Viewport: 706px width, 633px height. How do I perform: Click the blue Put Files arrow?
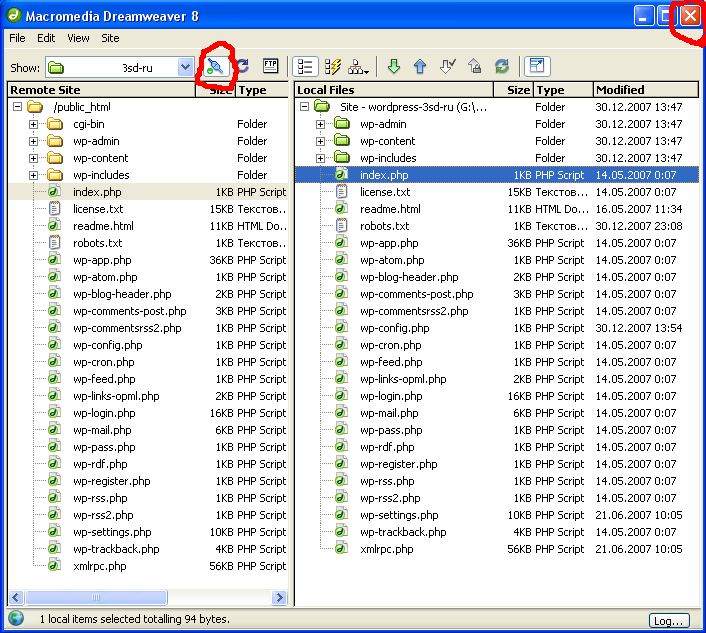click(420, 67)
